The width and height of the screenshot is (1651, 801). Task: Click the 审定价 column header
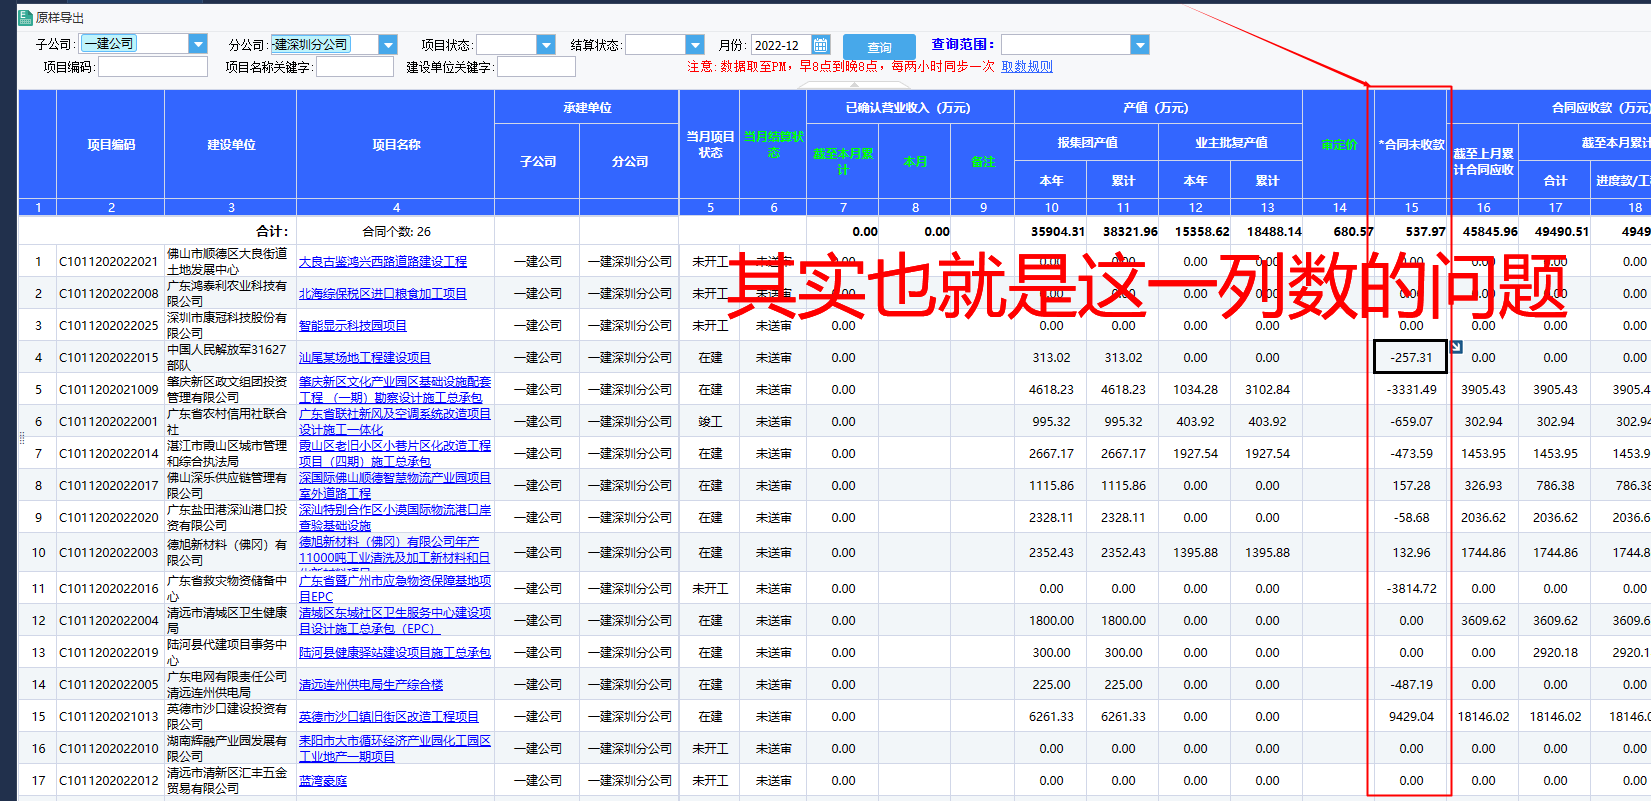(1339, 145)
